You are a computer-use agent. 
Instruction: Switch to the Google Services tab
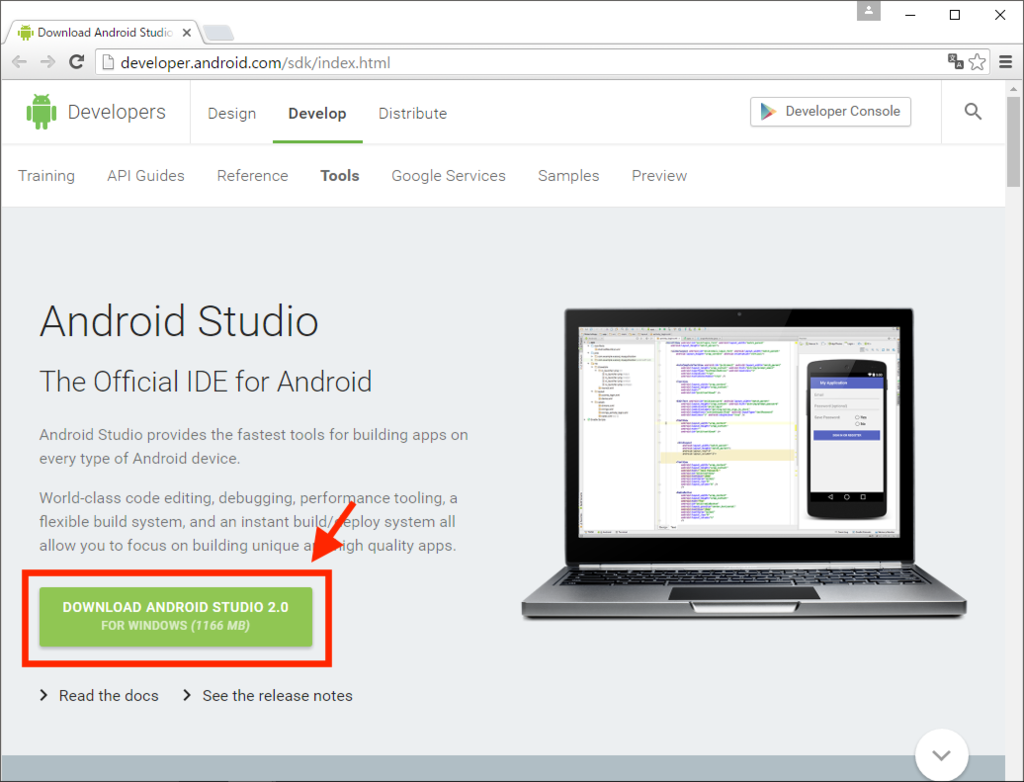(x=449, y=176)
